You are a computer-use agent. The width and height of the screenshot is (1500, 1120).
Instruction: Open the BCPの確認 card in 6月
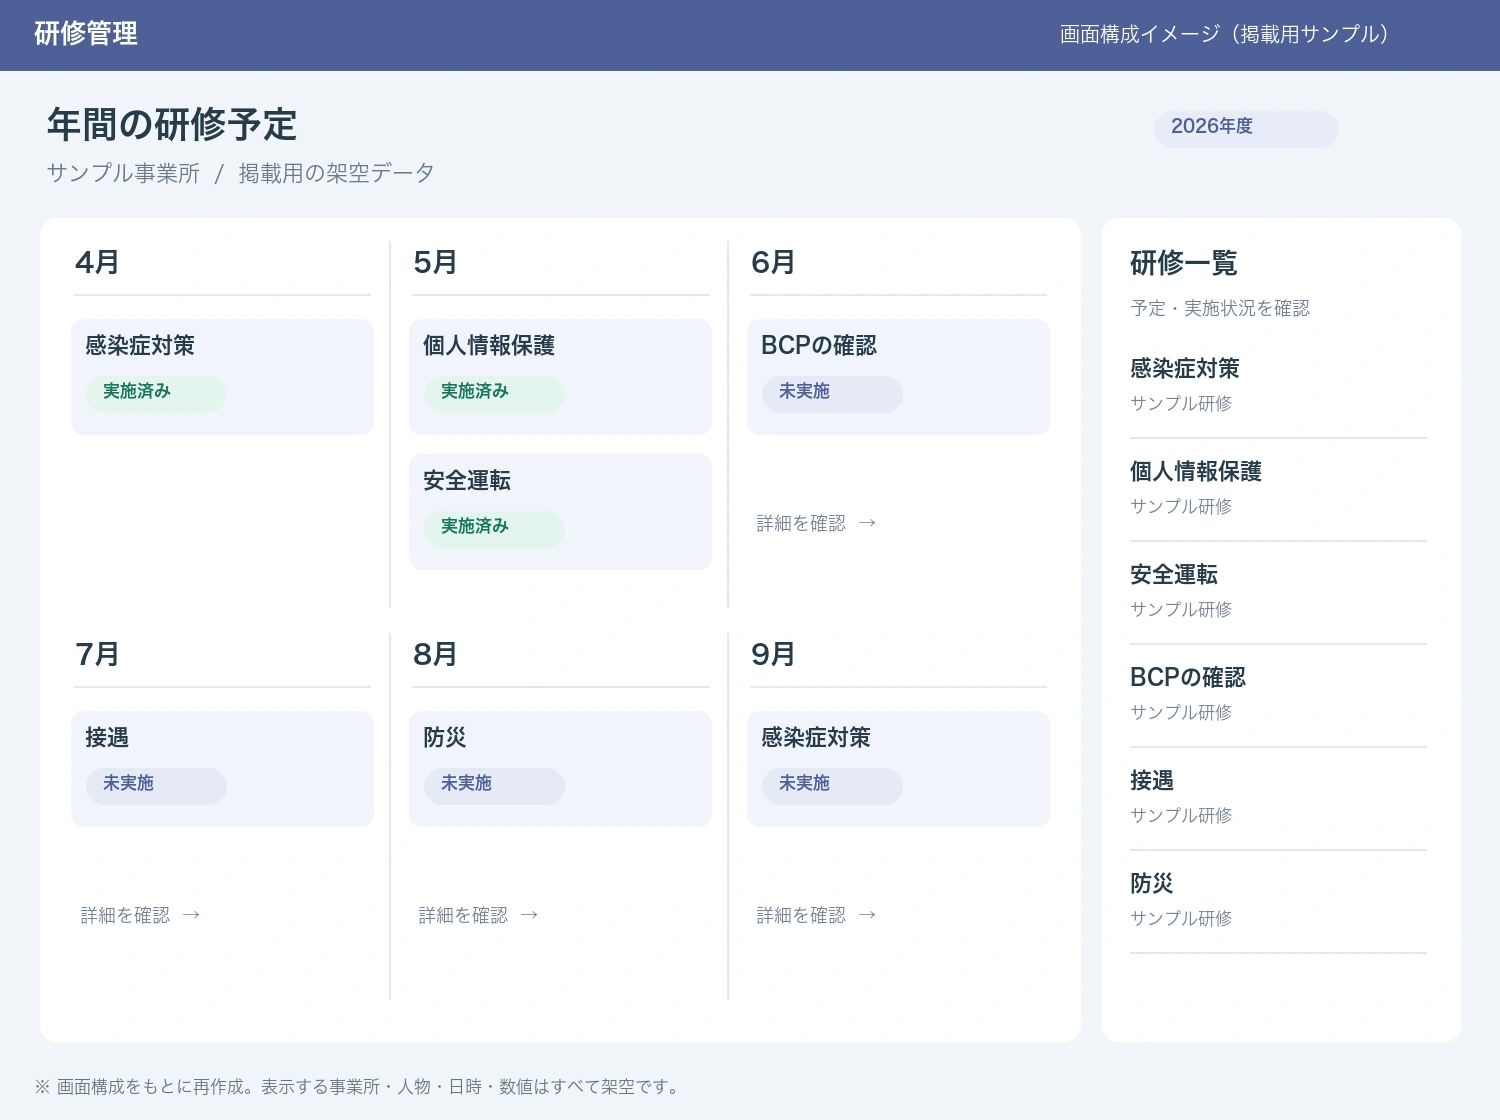click(x=898, y=377)
